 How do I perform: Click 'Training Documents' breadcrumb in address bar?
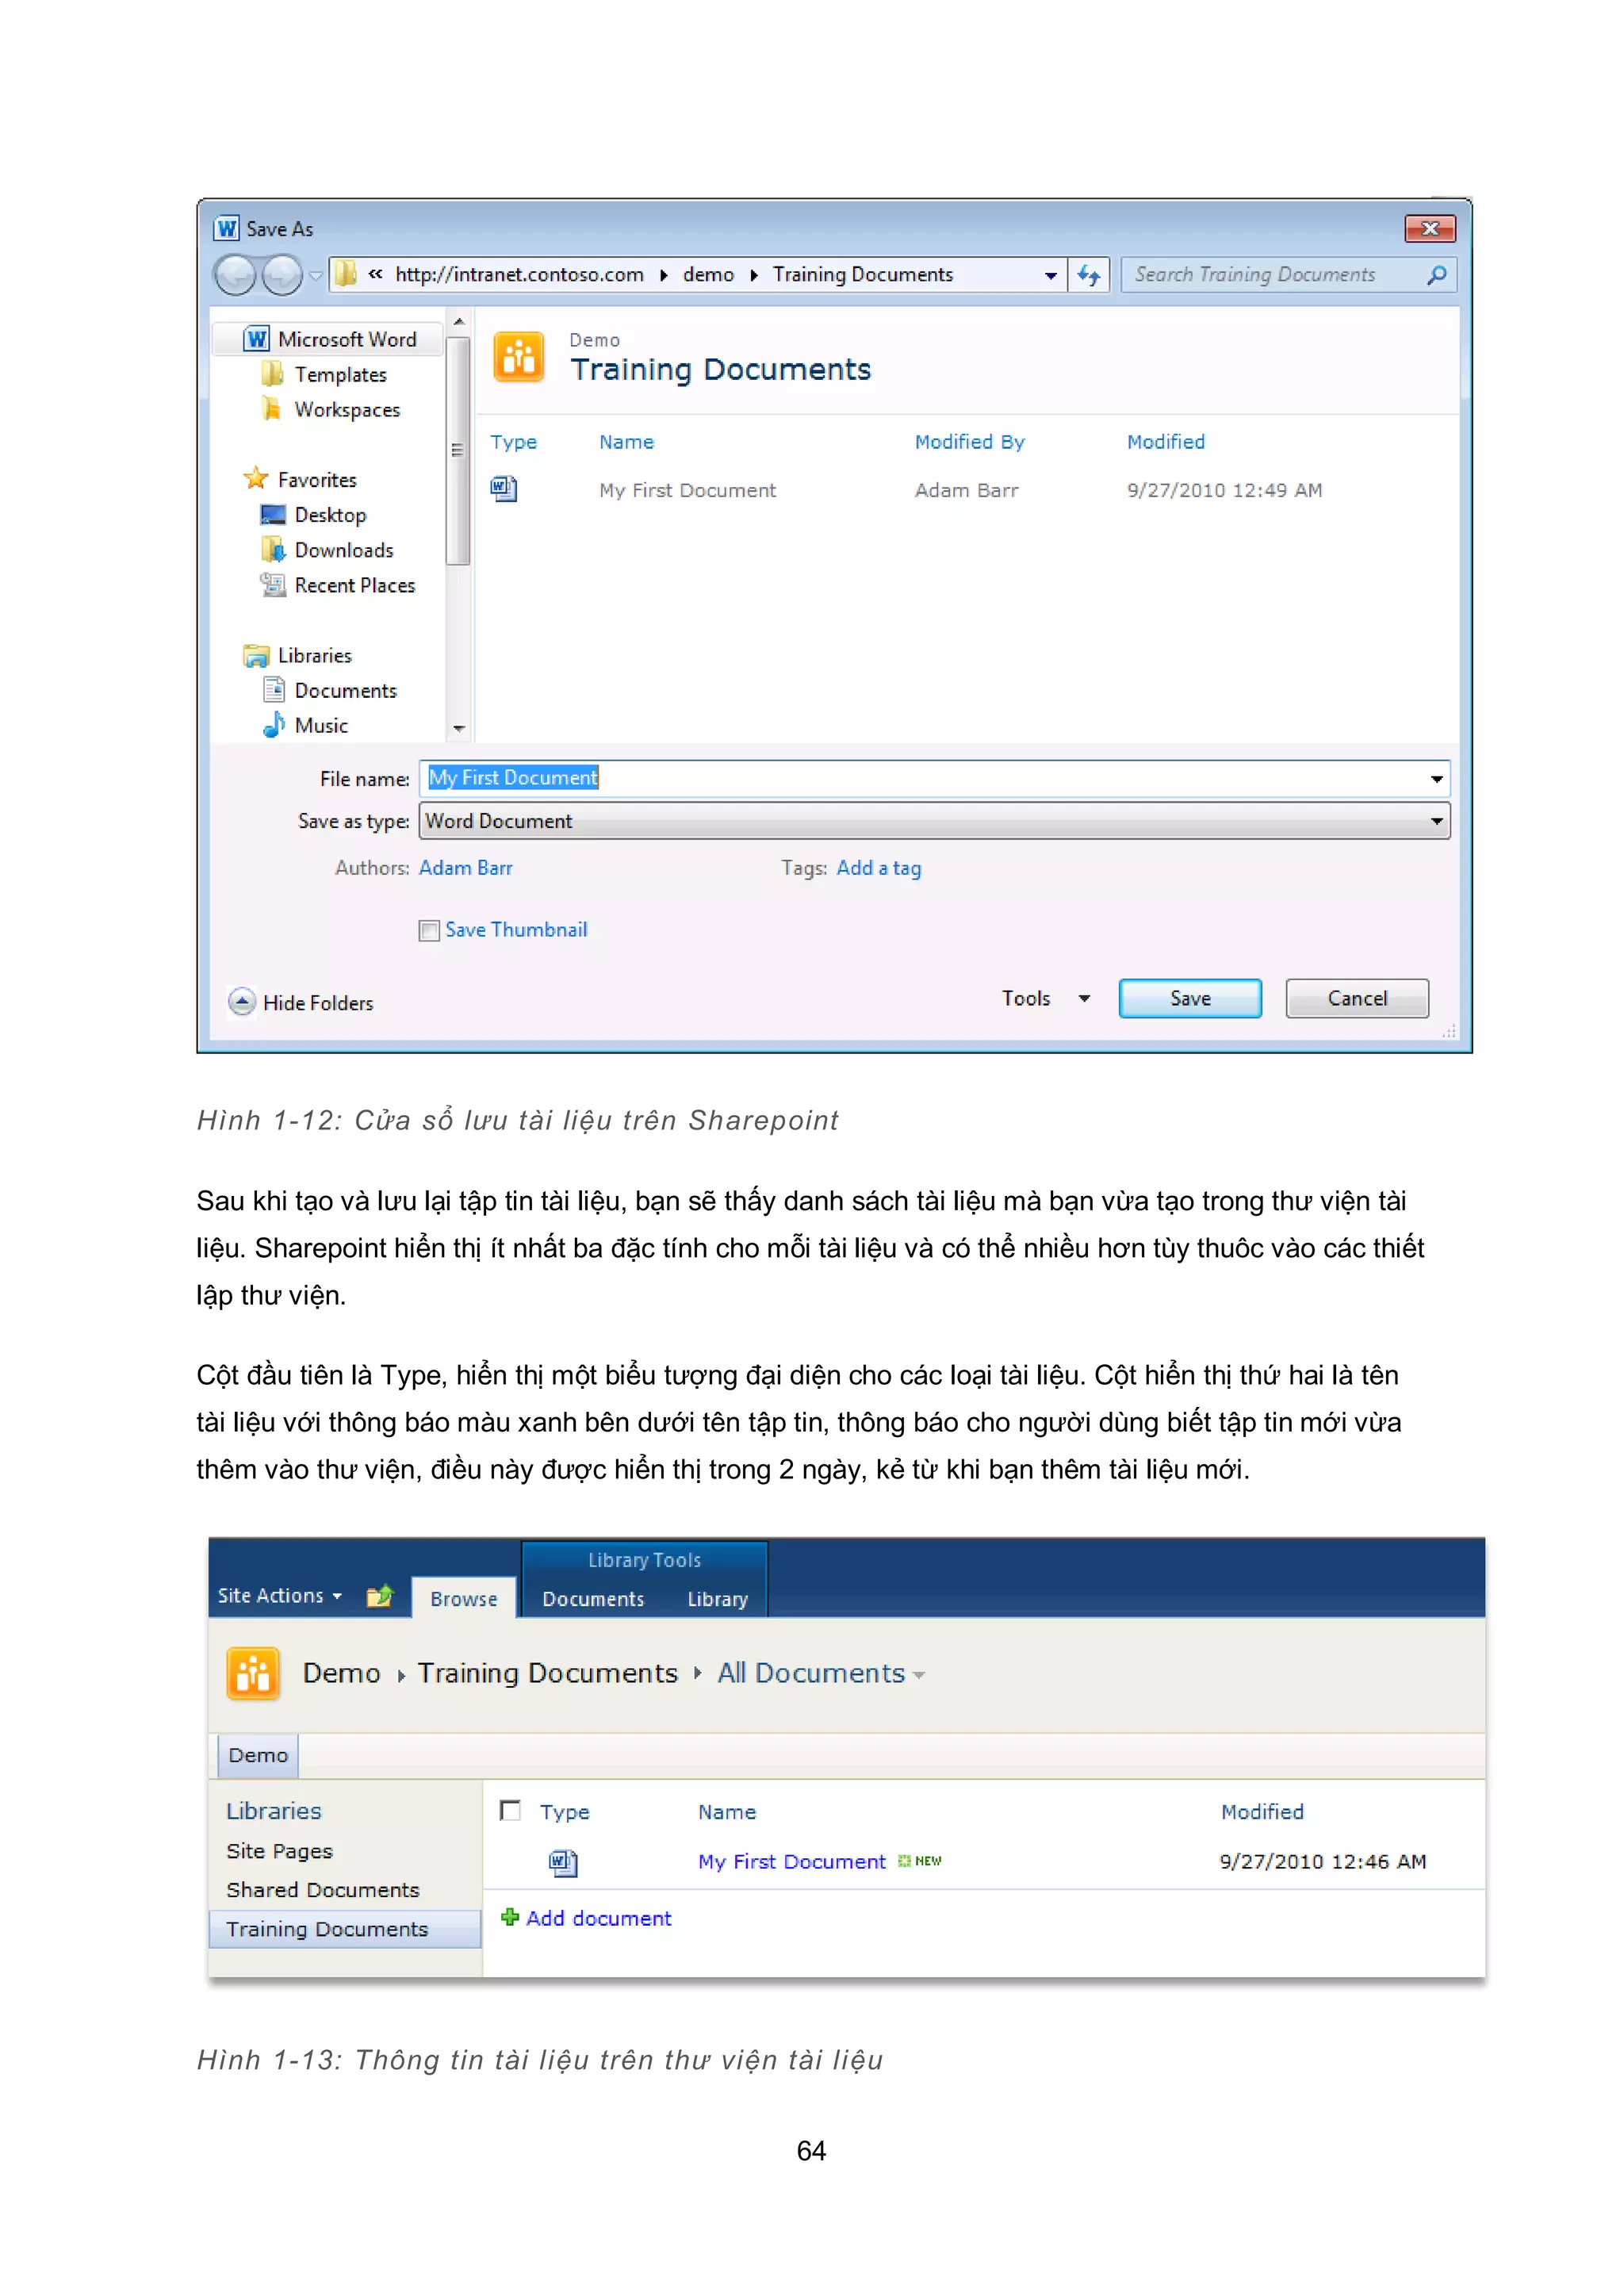pos(862,275)
